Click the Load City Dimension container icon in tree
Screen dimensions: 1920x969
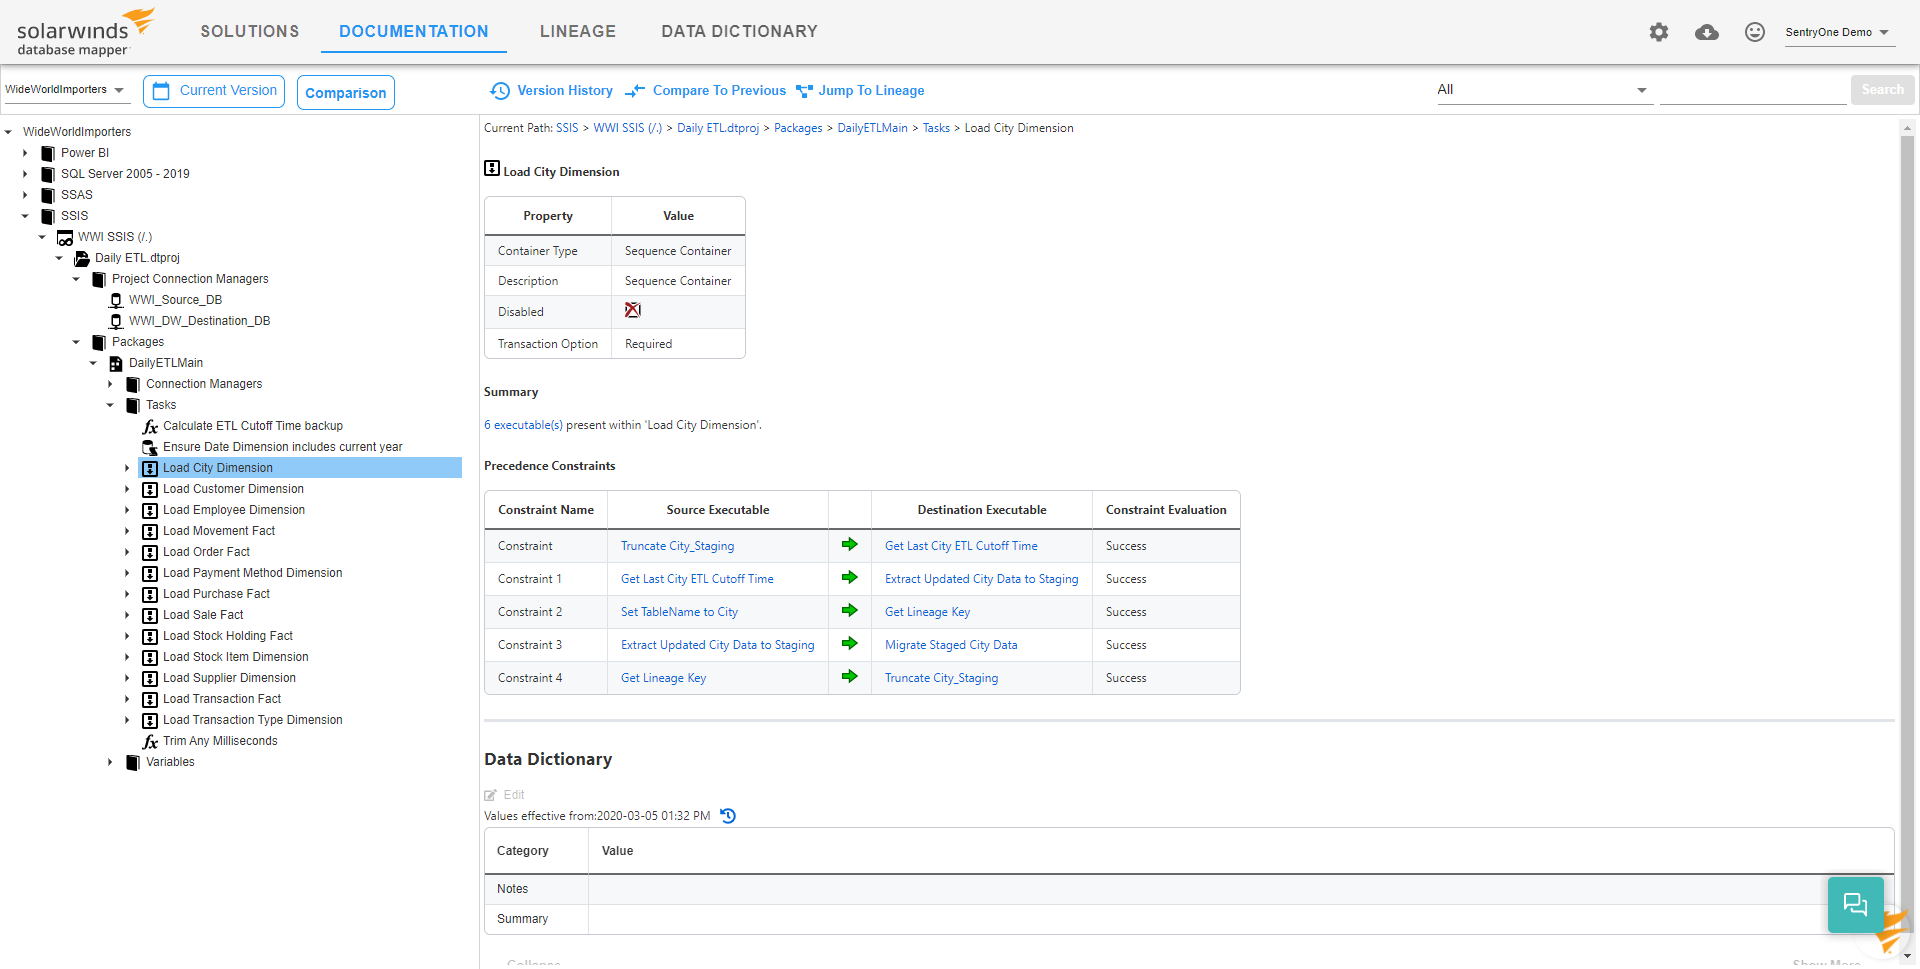coord(150,468)
